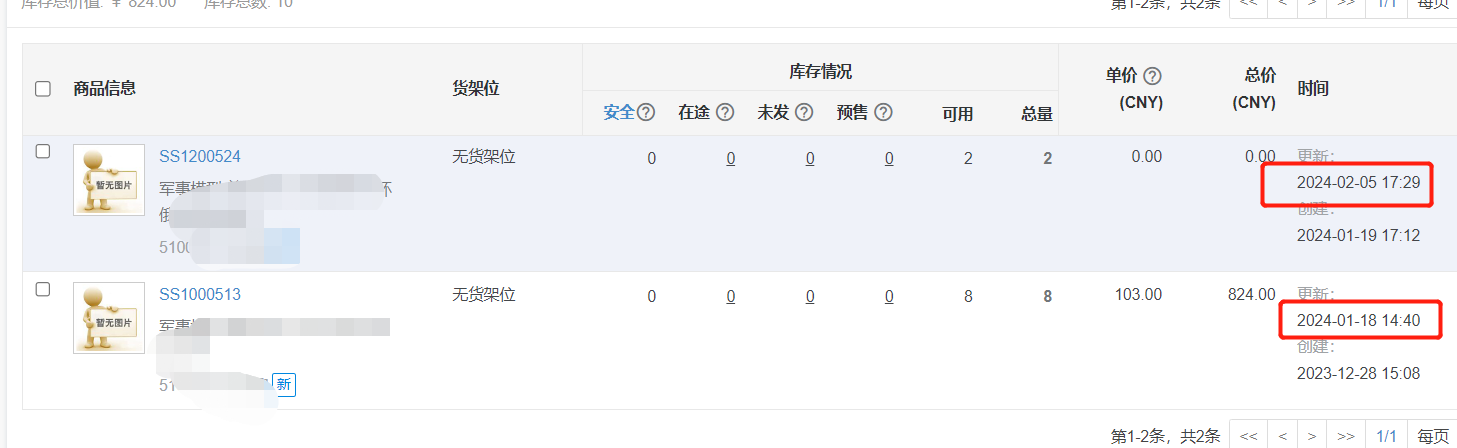The height and width of the screenshot is (448, 1457).
Task: Open help icon beside 安全 column
Action: point(646,113)
